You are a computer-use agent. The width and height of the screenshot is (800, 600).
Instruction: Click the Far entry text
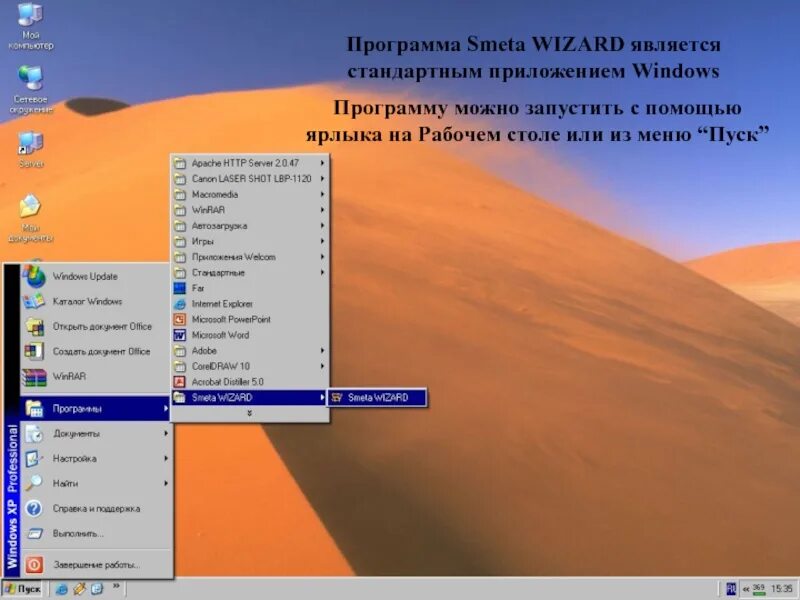pyautogui.click(x=198, y=288)
